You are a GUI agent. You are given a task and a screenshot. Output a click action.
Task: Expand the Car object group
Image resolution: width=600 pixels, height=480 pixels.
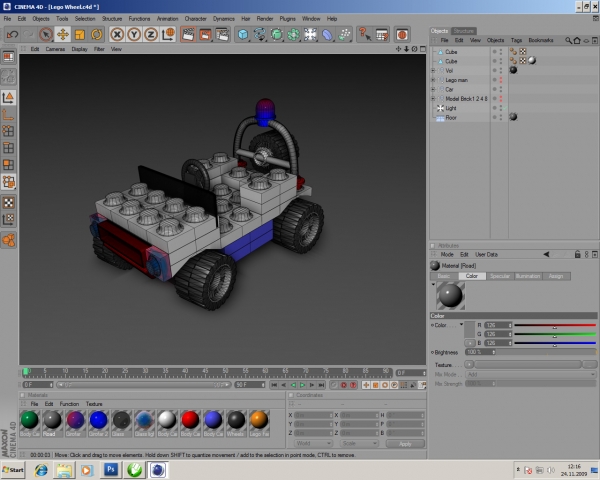tap(433, 89)
